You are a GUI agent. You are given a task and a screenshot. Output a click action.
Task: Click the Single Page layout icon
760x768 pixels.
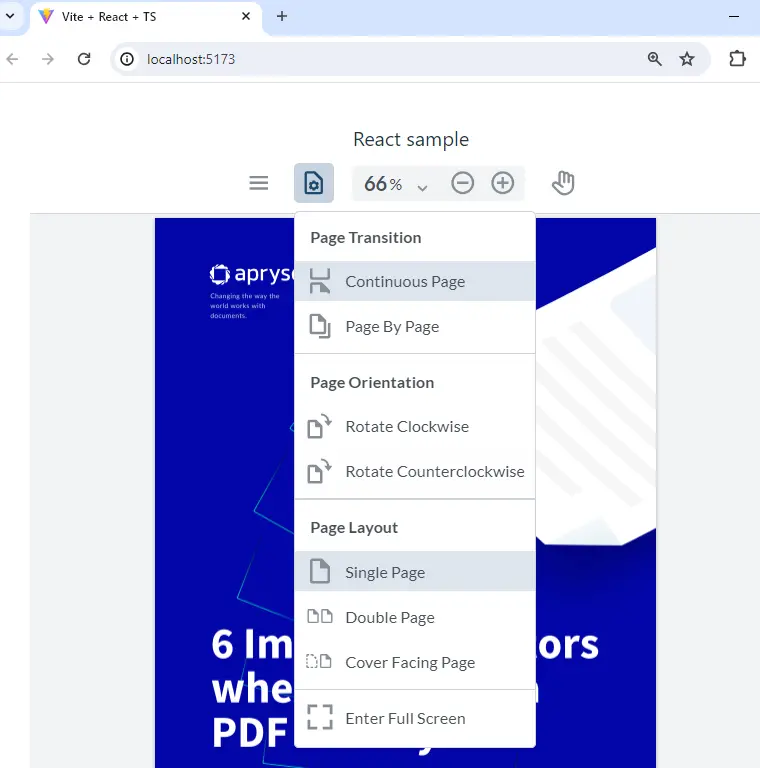(x=320, y=571)
